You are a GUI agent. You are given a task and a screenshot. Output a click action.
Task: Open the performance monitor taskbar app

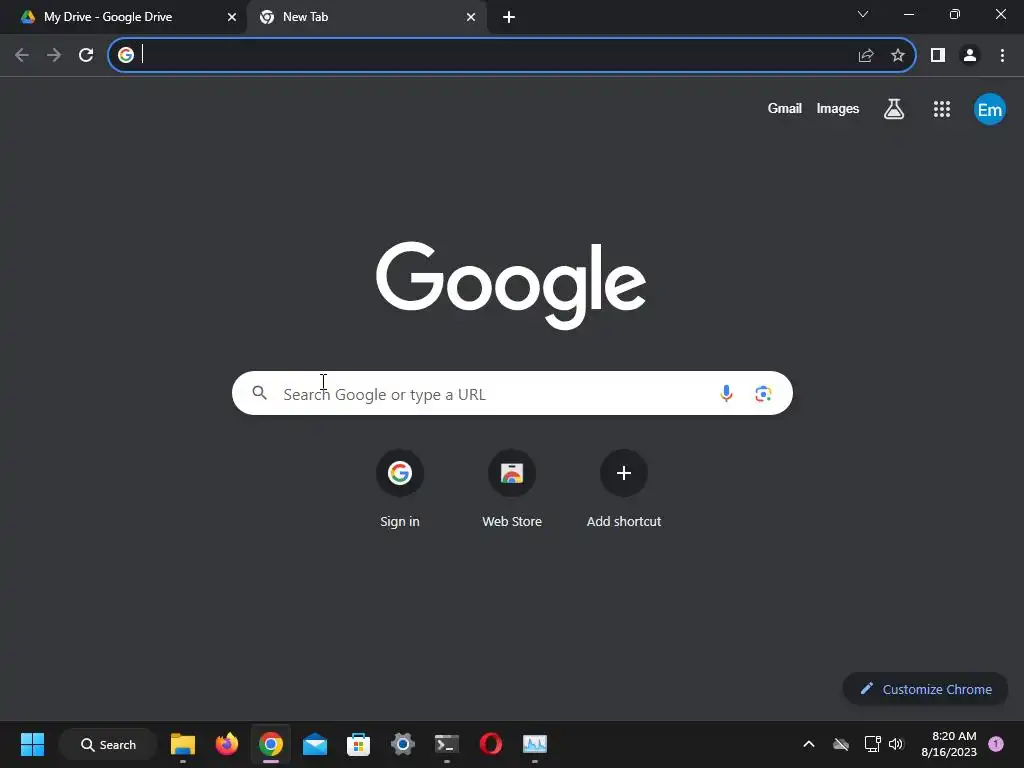click(535, 744)
